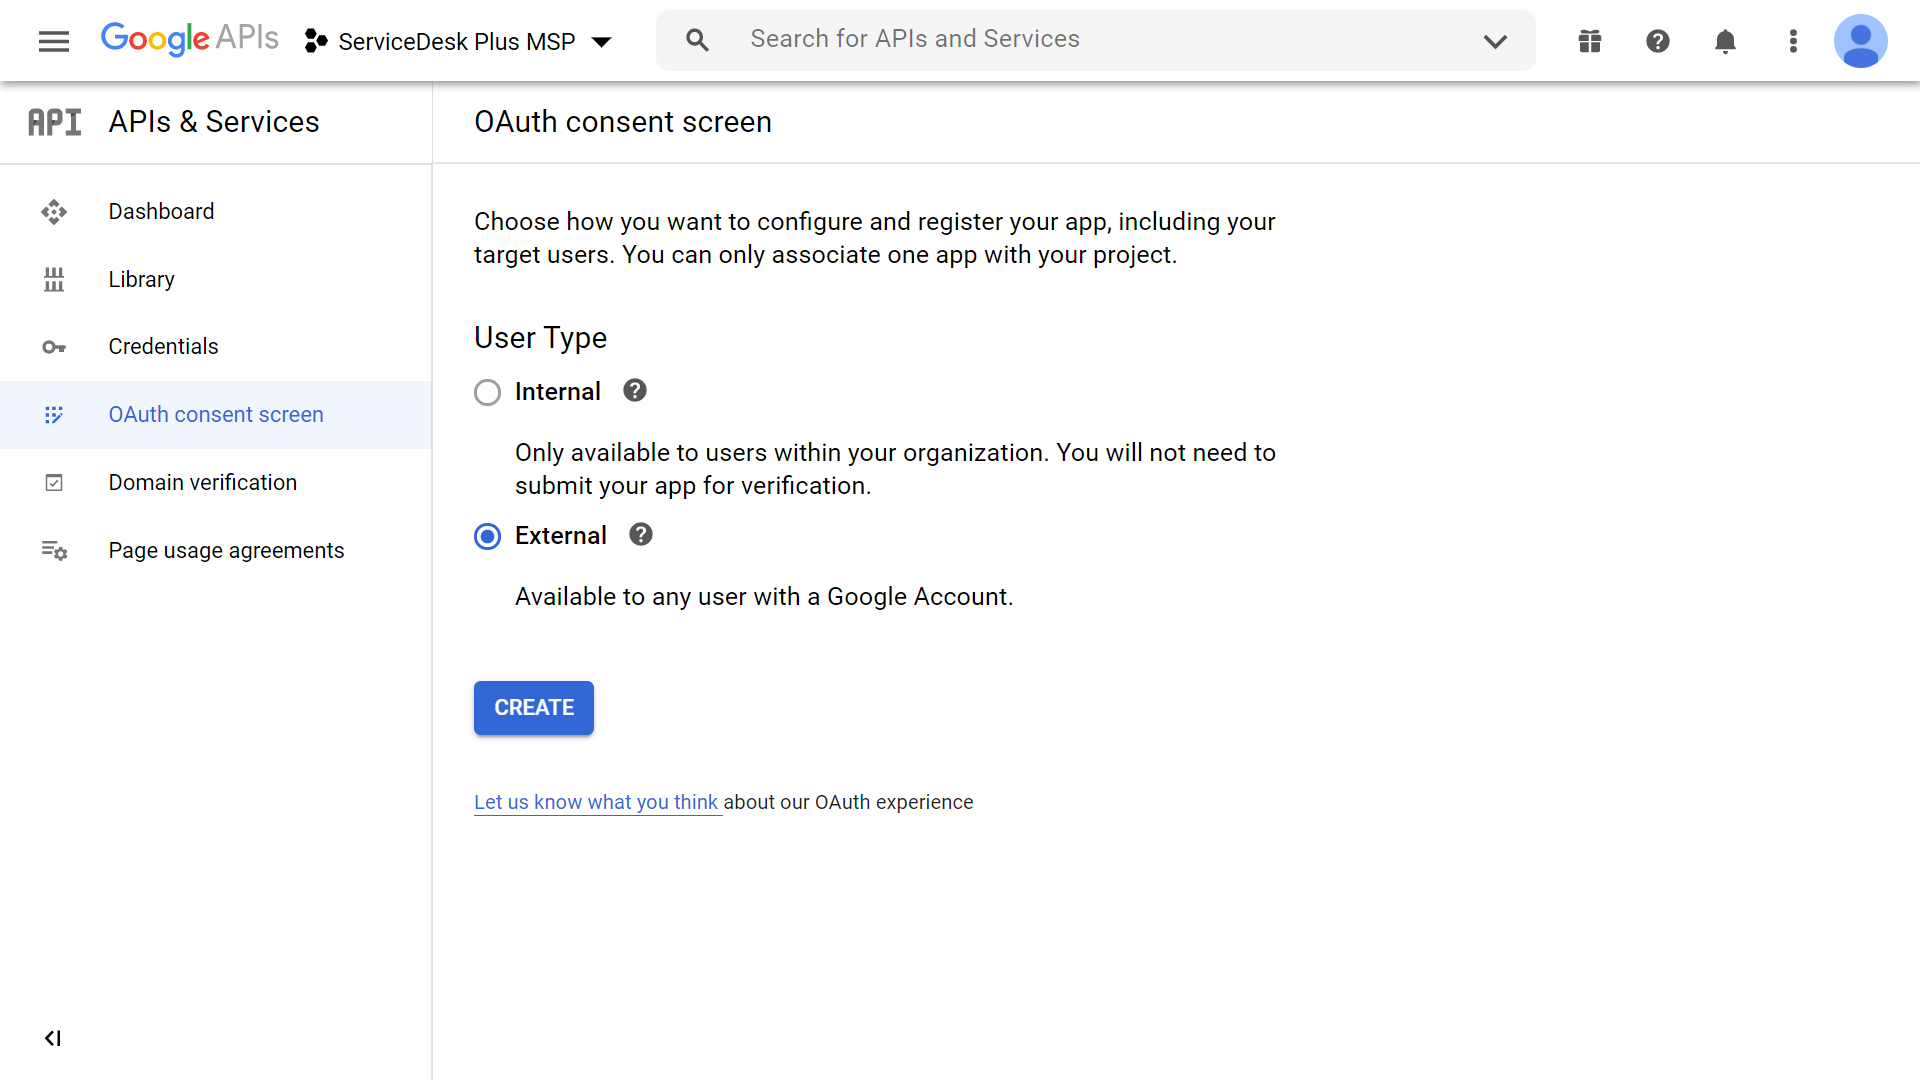1920x1080 pixels.
Task: Go to the Dashboard menu item
Action: (x=161, y=211)
